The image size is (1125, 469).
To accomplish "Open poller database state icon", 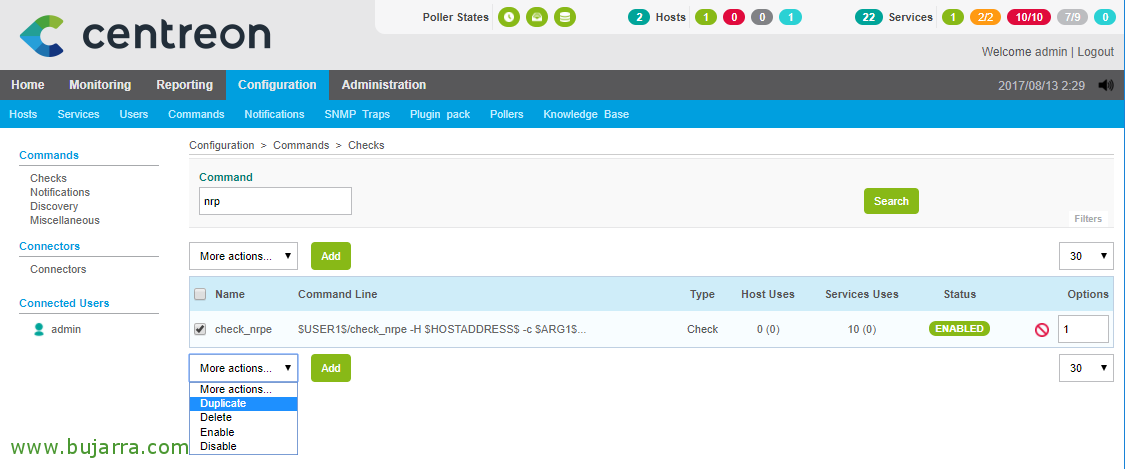I will (565, 17).
